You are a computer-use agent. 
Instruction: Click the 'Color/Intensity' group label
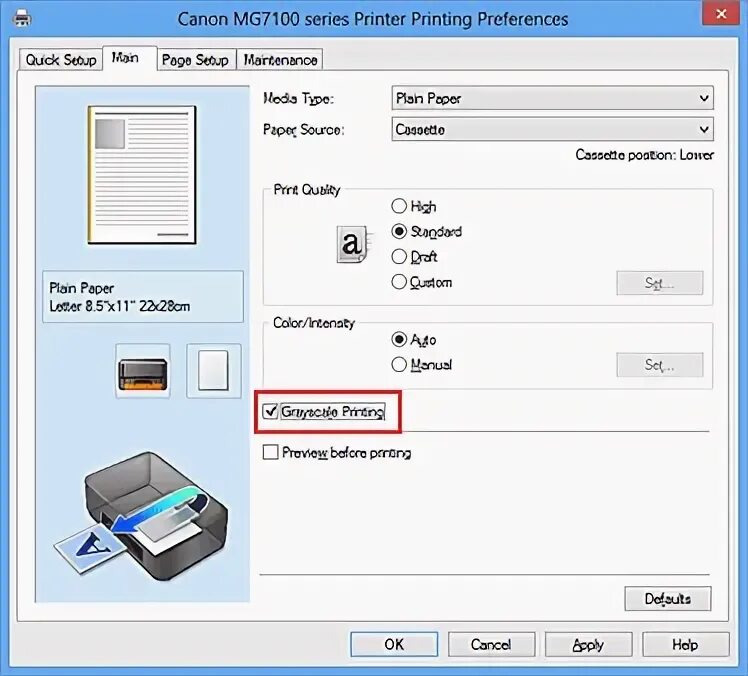pyautogui.click(x=314, y=323)
